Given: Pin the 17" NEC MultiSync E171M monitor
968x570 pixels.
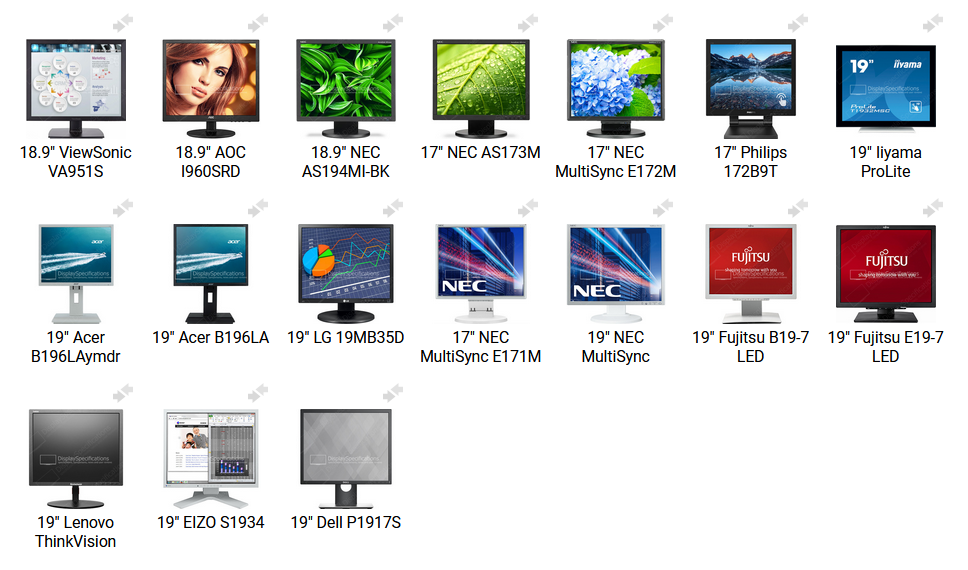Looking at the screenshot, I should click(x=528, y=208).
